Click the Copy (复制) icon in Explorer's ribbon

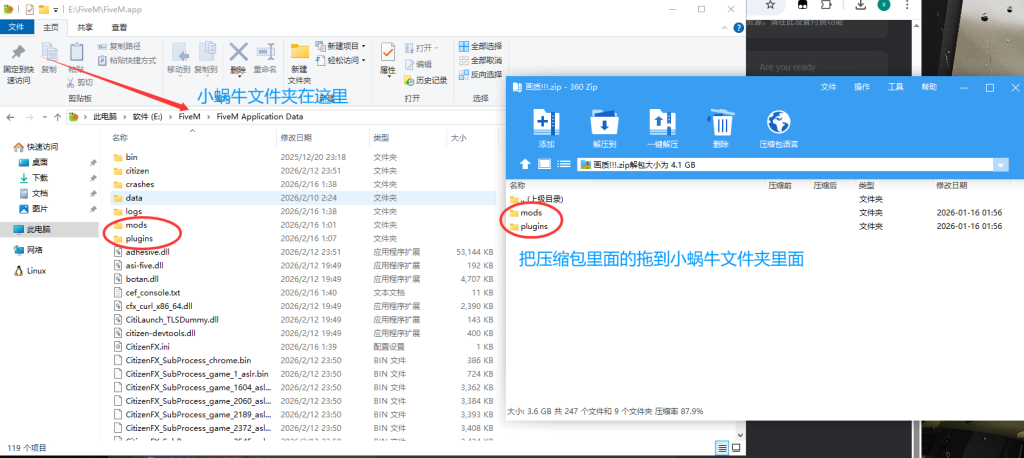click(x=49, y=53)
